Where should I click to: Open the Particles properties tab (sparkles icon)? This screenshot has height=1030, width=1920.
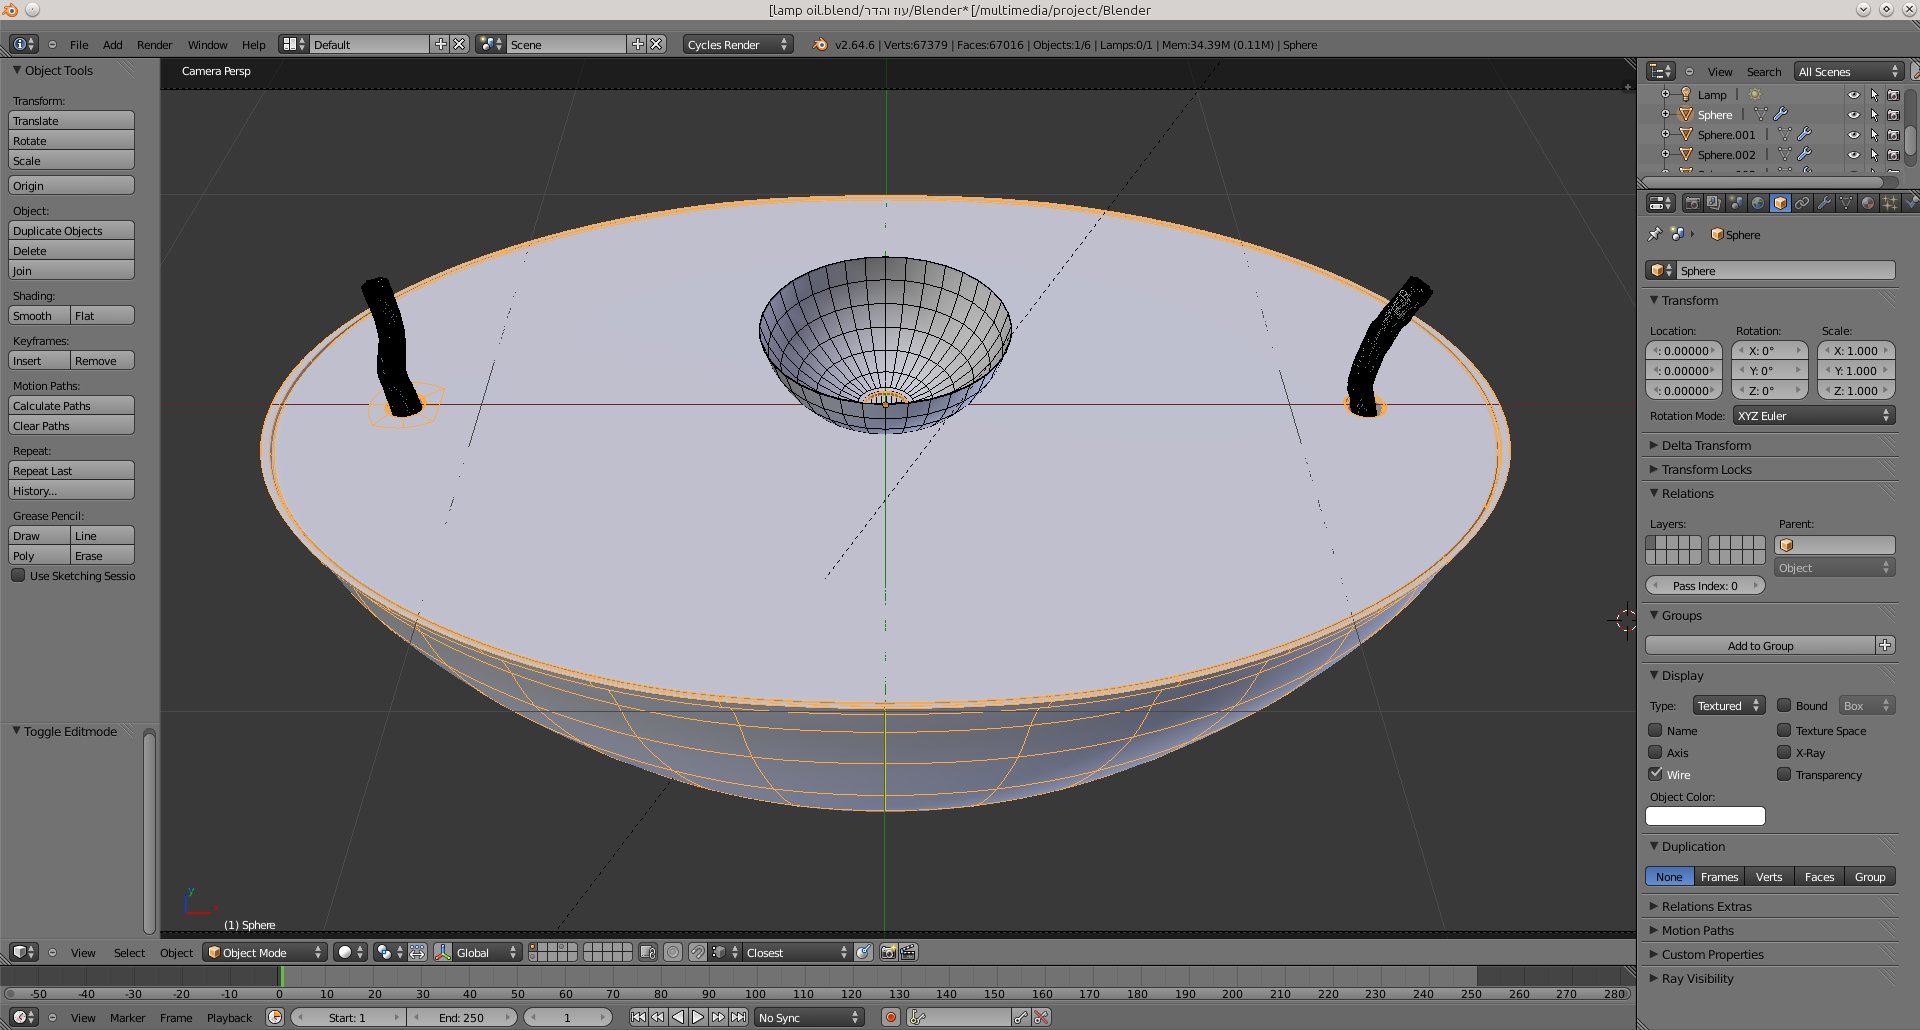point(1889,203)
